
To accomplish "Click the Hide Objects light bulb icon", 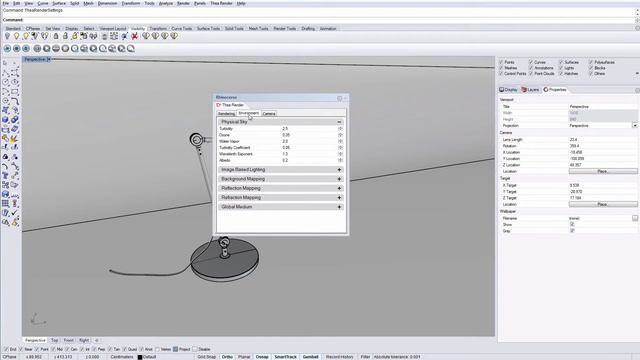I will point(7,36).
